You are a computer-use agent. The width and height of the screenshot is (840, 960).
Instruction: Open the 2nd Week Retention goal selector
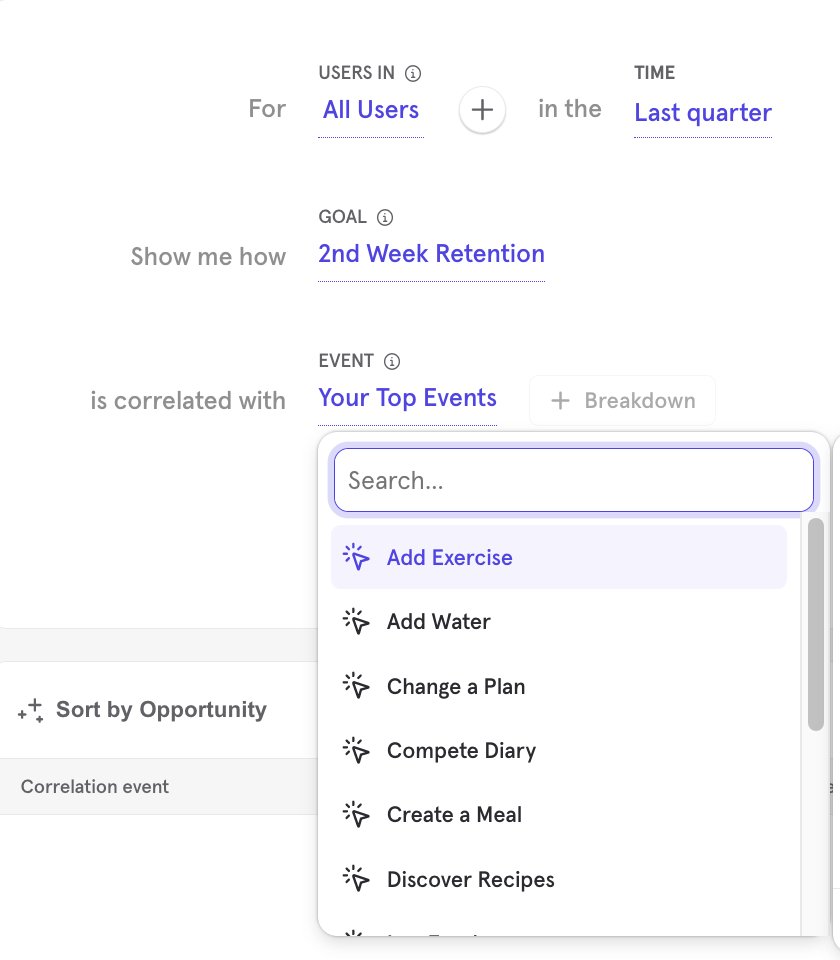(x=431, y=254)
